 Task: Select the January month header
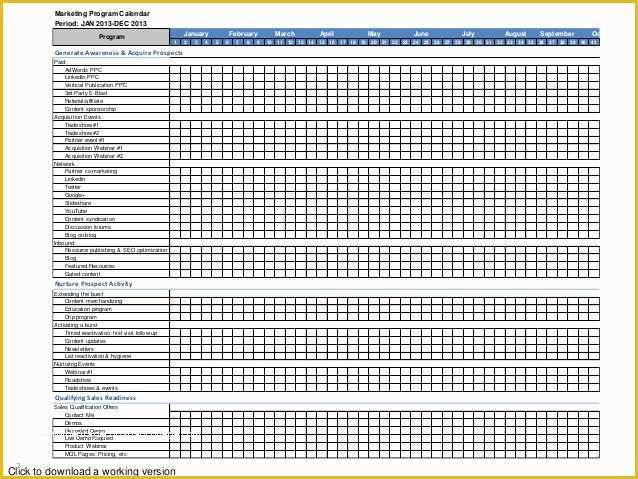click(x=196, y=34)
